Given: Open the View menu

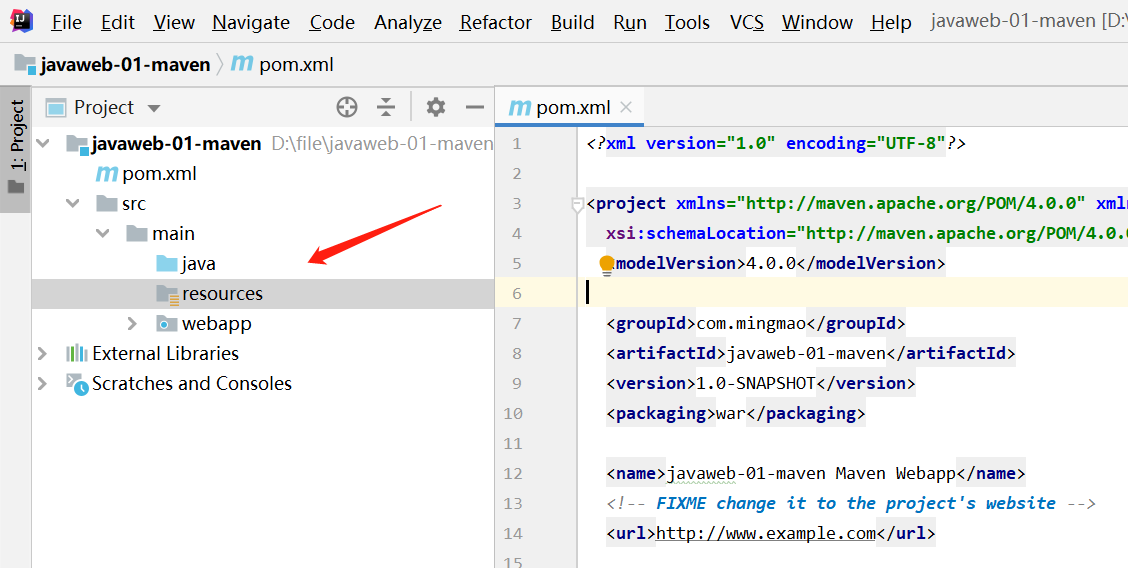Looking at the screenshot, I should [173, 22].
